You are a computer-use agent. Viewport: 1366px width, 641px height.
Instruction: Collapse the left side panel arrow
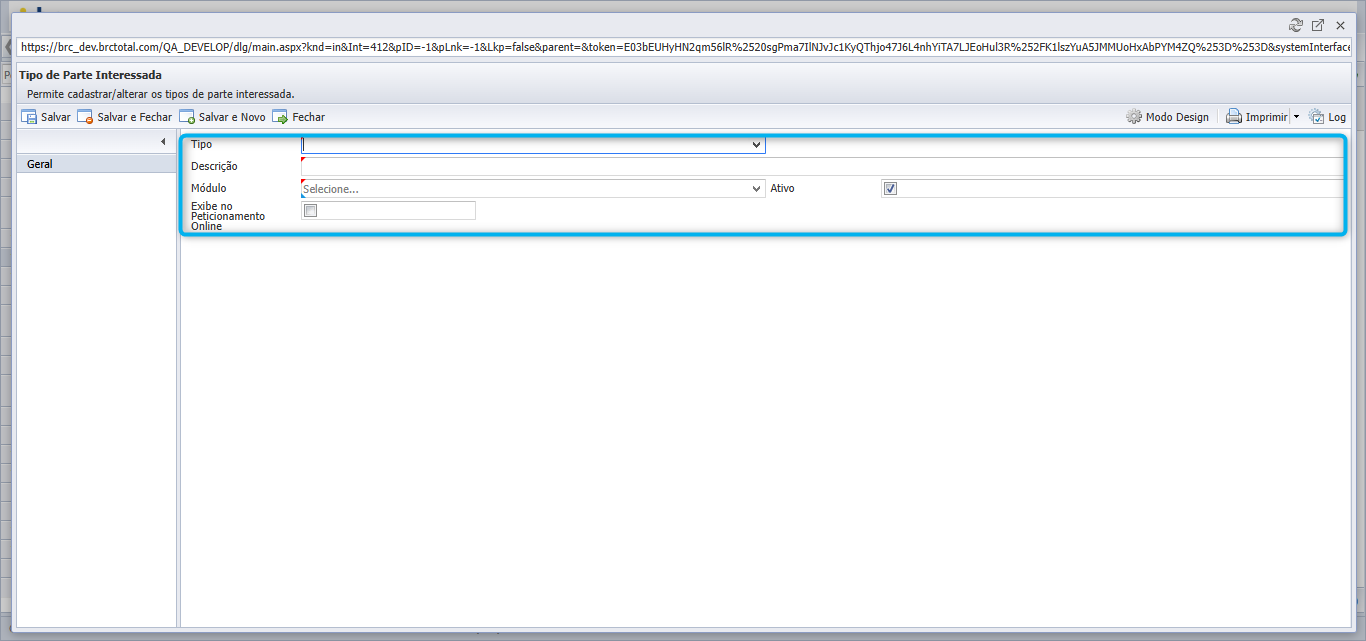(163, 142)
